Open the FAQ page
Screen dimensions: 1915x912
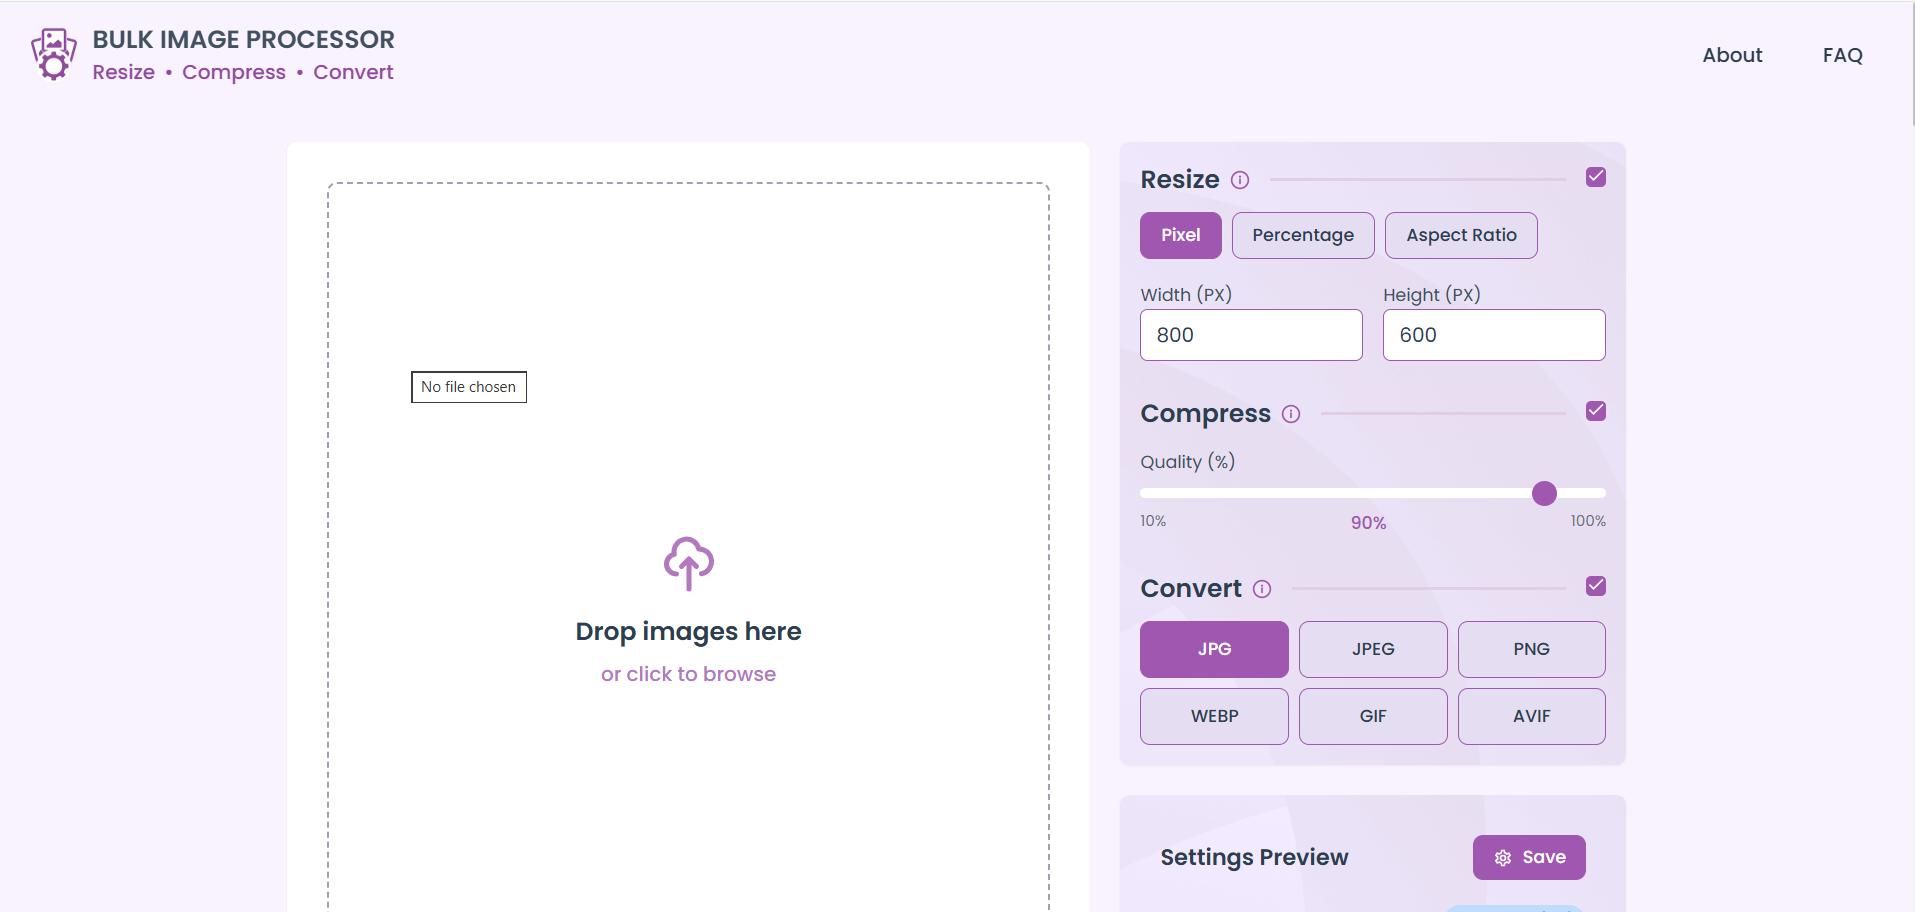click(x=1842, y=55)
